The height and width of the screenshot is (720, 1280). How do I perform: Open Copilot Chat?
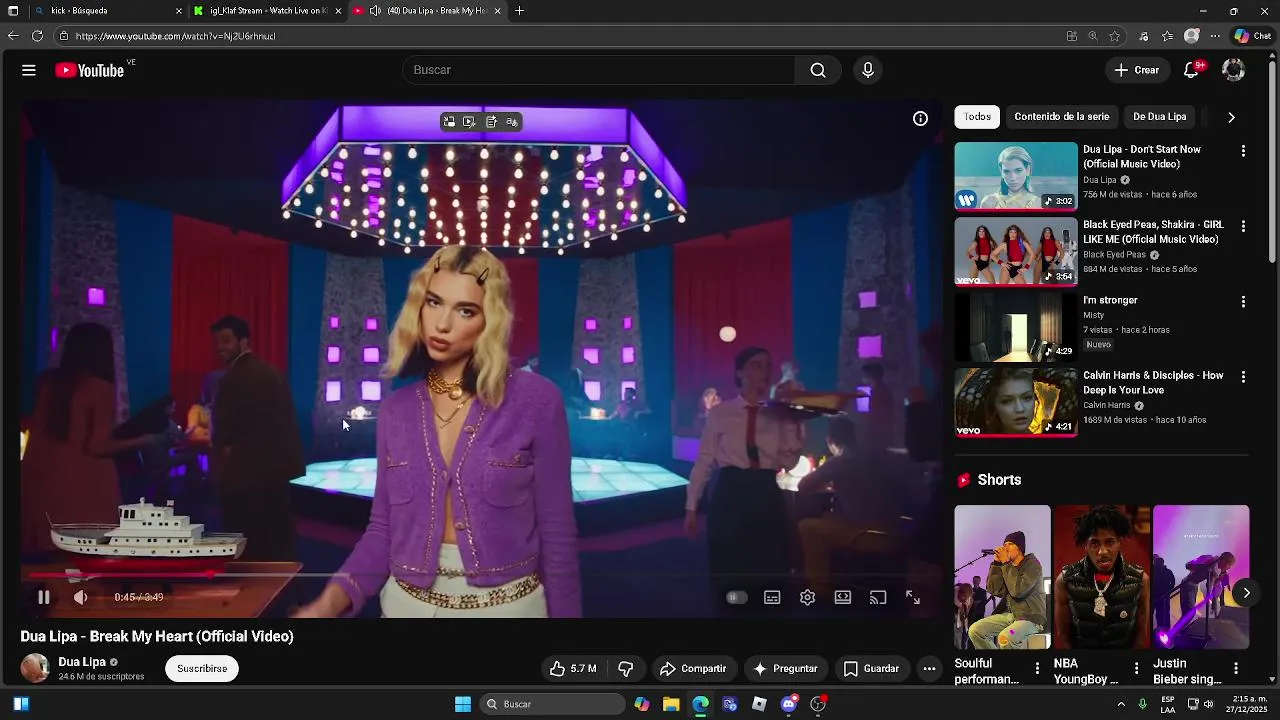[1253, 36]
